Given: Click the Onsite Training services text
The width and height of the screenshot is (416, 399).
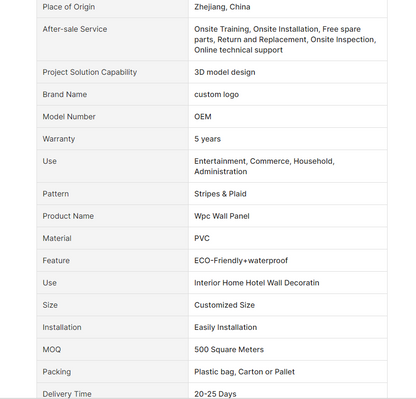Looking at the screenshot, I should click(285, 39).
